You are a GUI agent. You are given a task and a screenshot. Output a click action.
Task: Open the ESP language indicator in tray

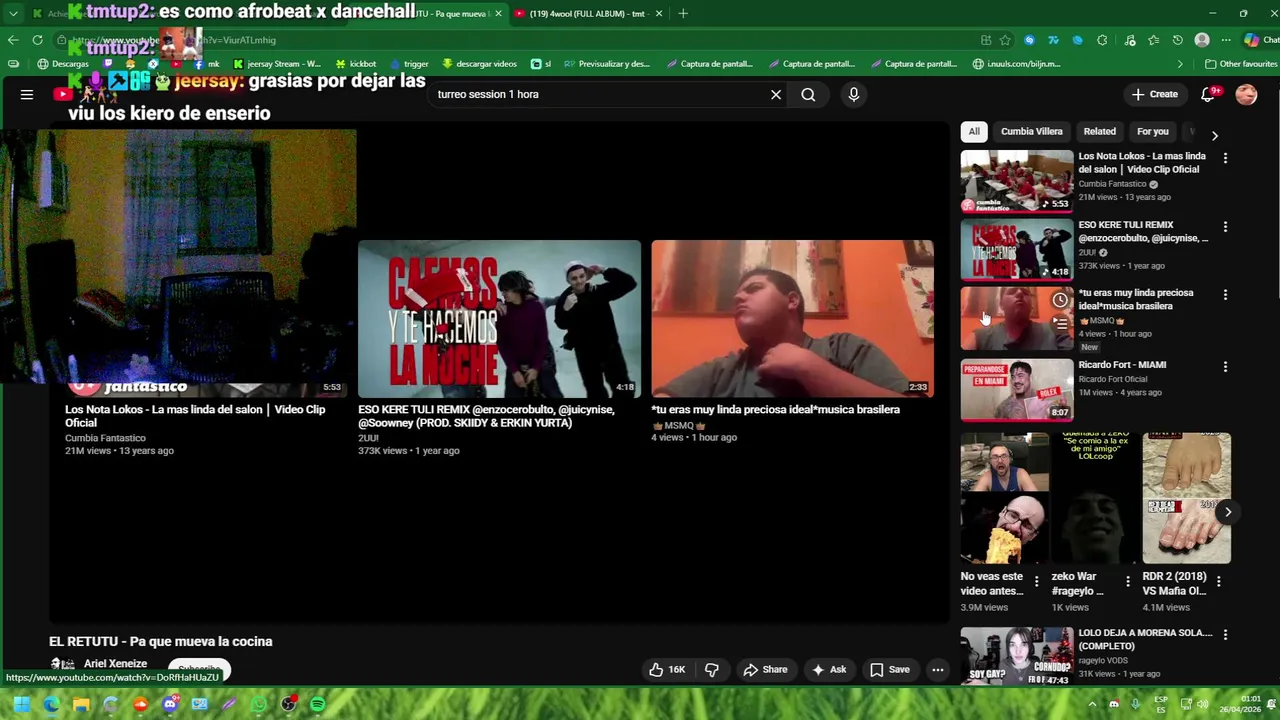coord(1161,705)
